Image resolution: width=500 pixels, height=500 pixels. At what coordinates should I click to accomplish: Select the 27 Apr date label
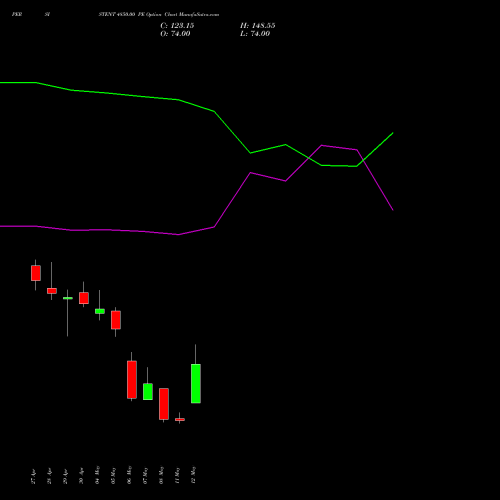[x=33, y=476]
